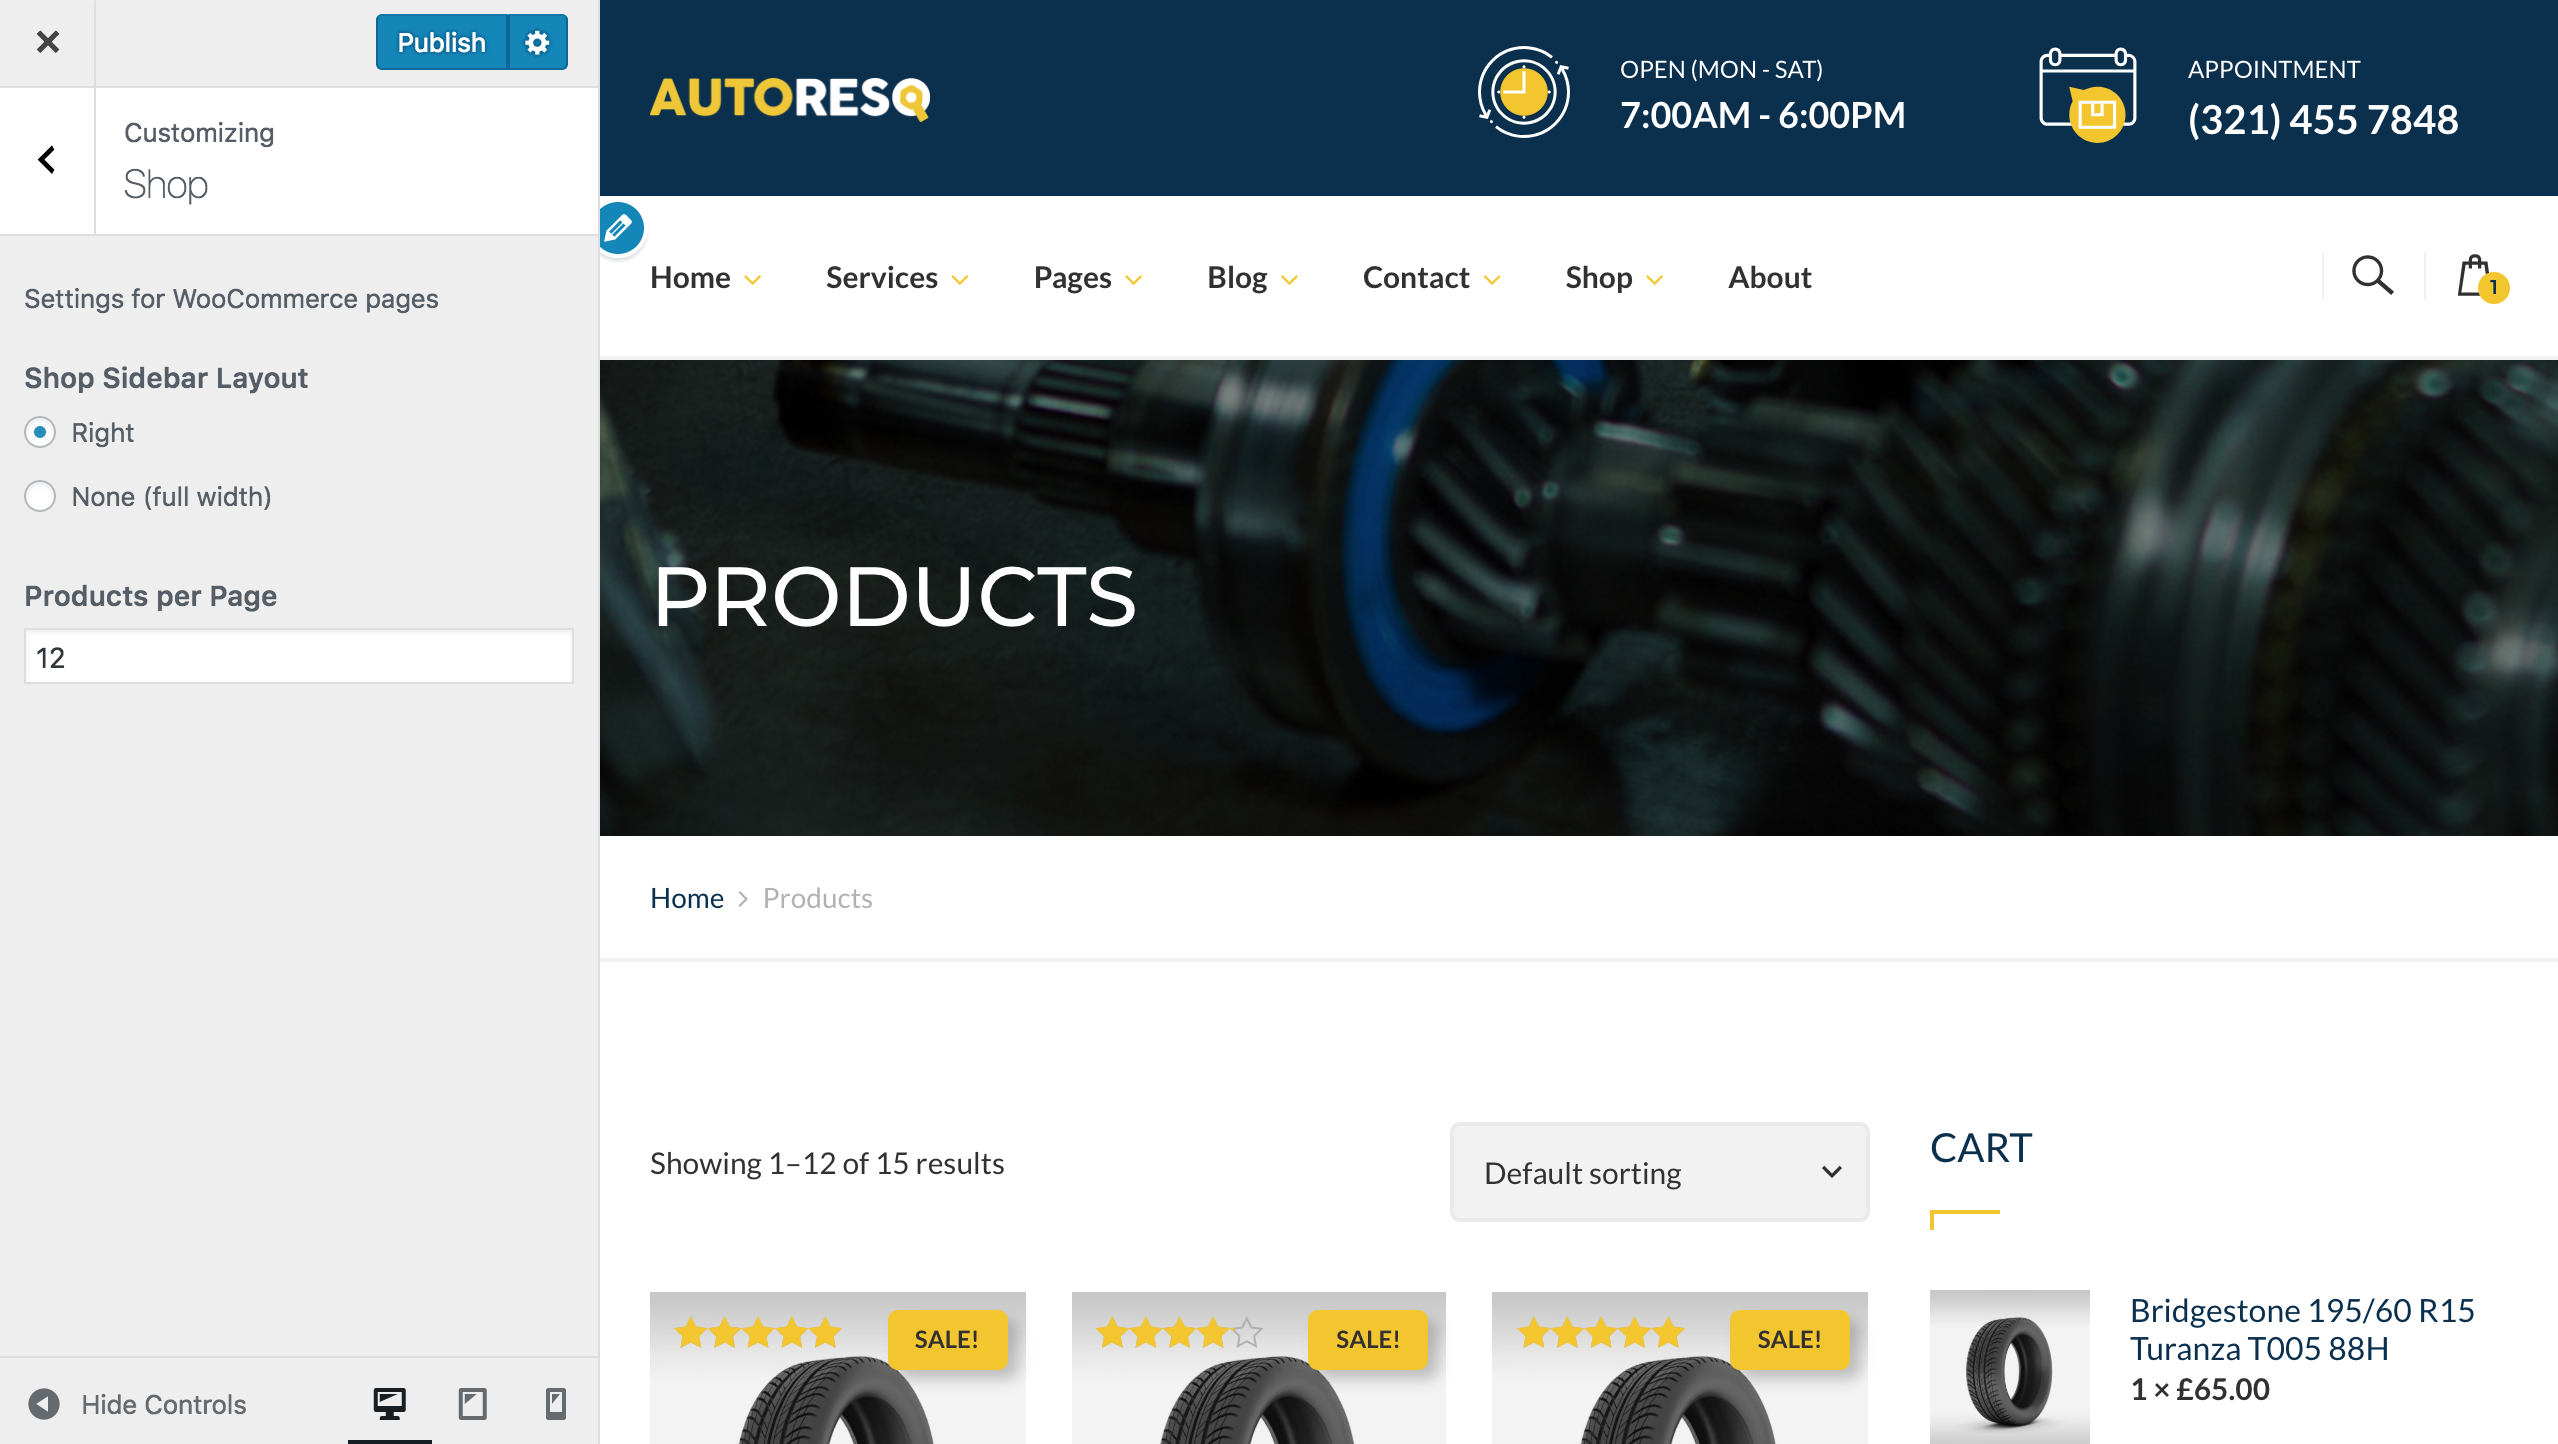Close the Customizer with the X icon
This screenshot has height=1444, width=2558.
[47, 42]
